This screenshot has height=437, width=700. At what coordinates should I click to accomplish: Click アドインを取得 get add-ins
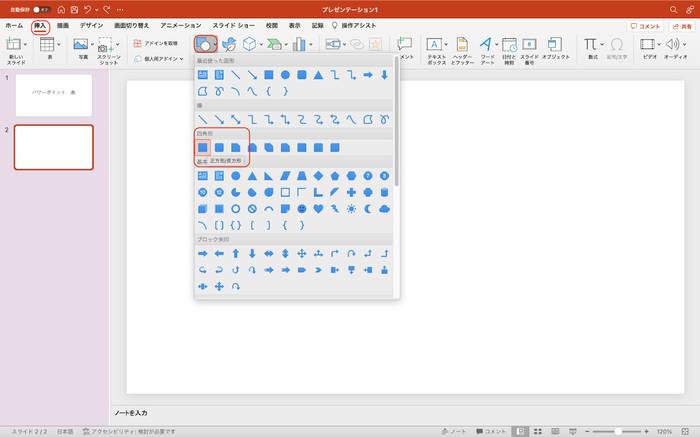(x=156, y=43)
